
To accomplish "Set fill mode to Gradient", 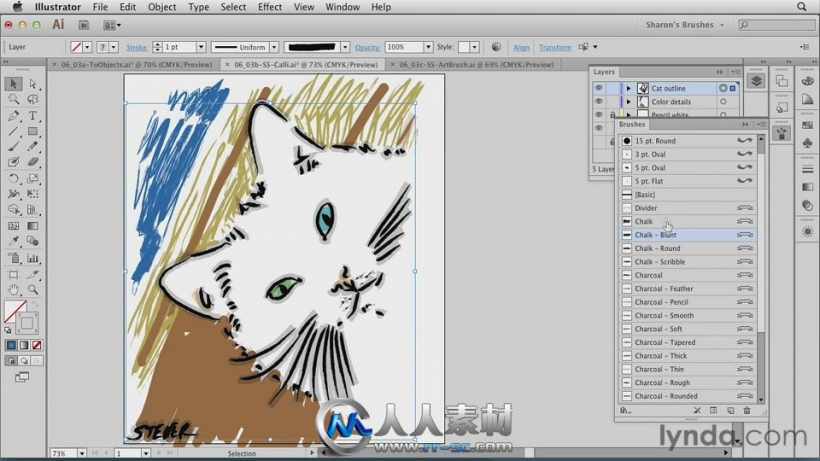I will [24, 345].
